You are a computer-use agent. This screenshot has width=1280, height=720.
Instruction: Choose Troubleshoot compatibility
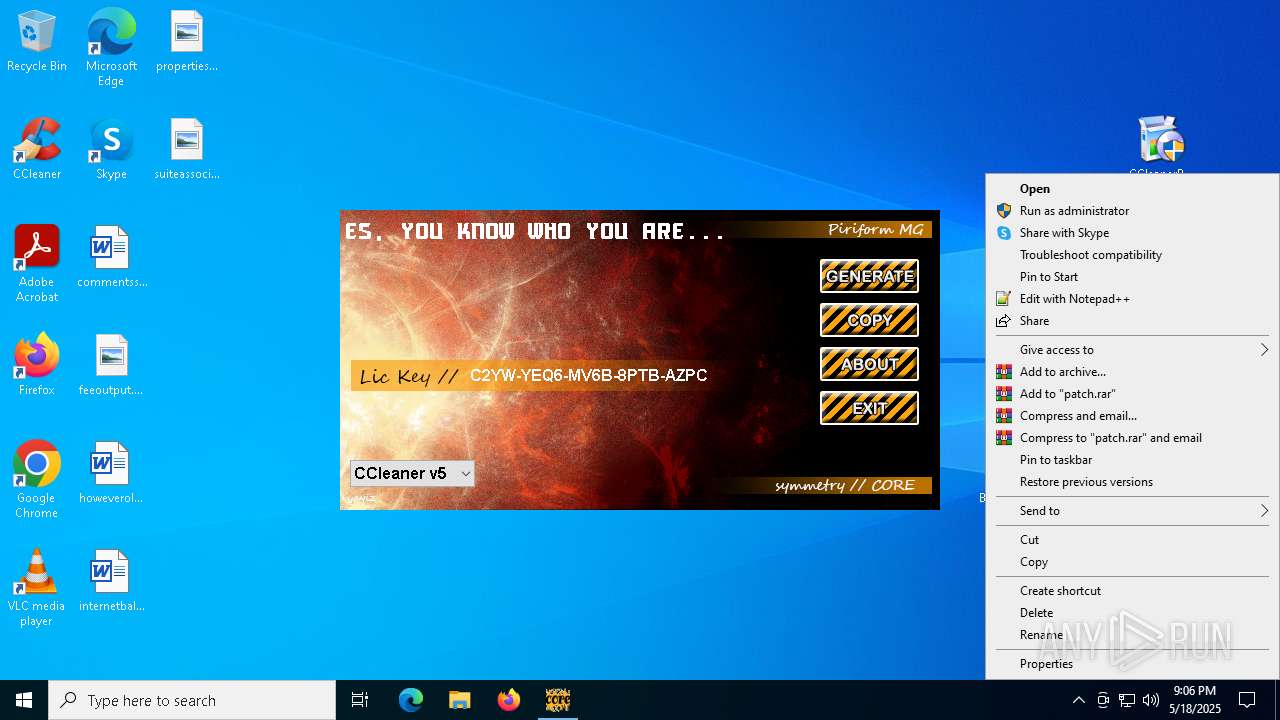pos(1132,254)
